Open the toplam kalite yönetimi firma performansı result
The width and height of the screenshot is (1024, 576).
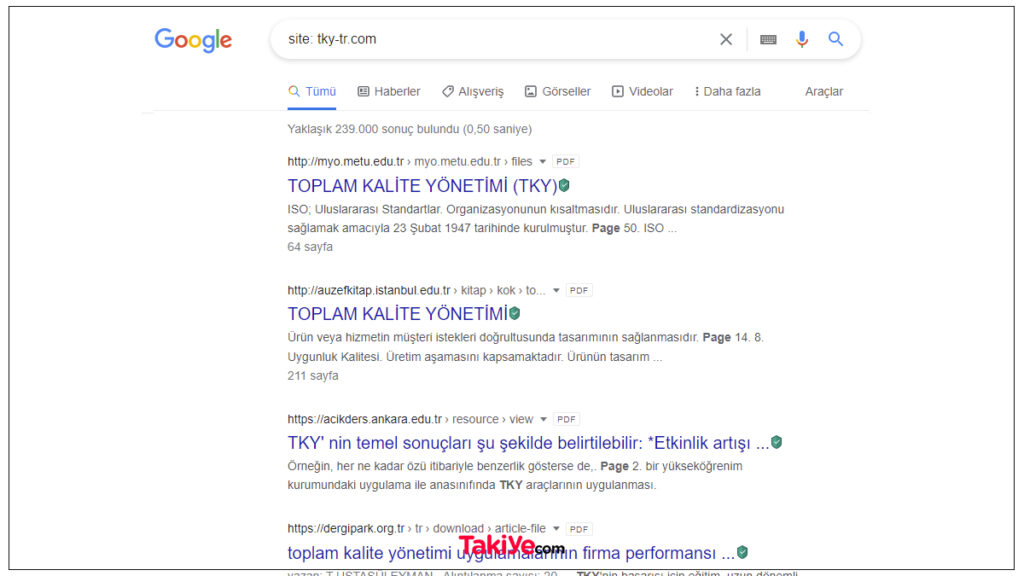pos(511,553)
